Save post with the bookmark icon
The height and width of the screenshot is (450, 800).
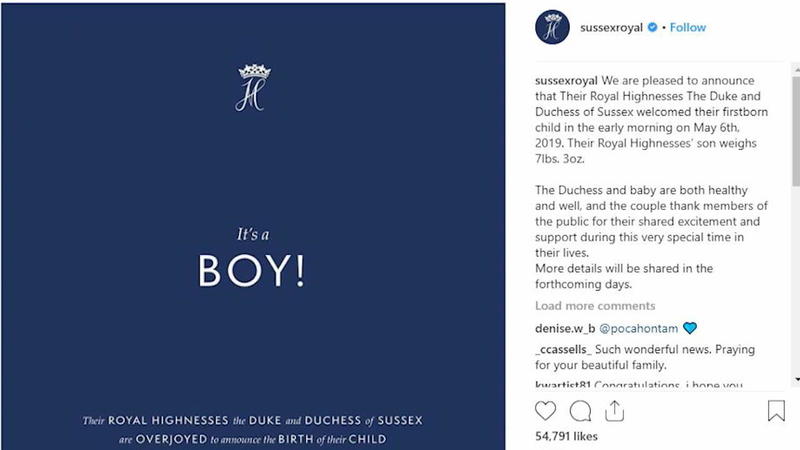(776, 411)
